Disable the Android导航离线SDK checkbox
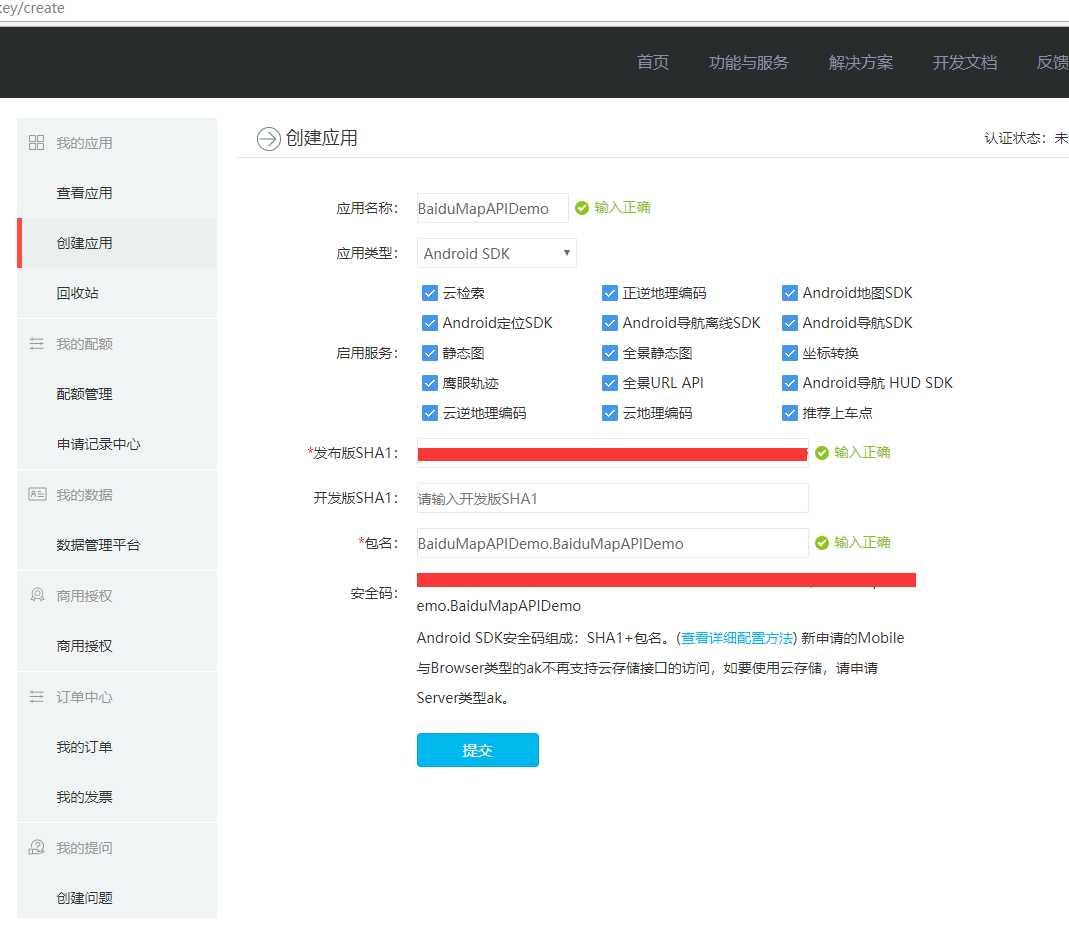The image size is (1069, 936). pyautogui.click(x=609, y=323)
